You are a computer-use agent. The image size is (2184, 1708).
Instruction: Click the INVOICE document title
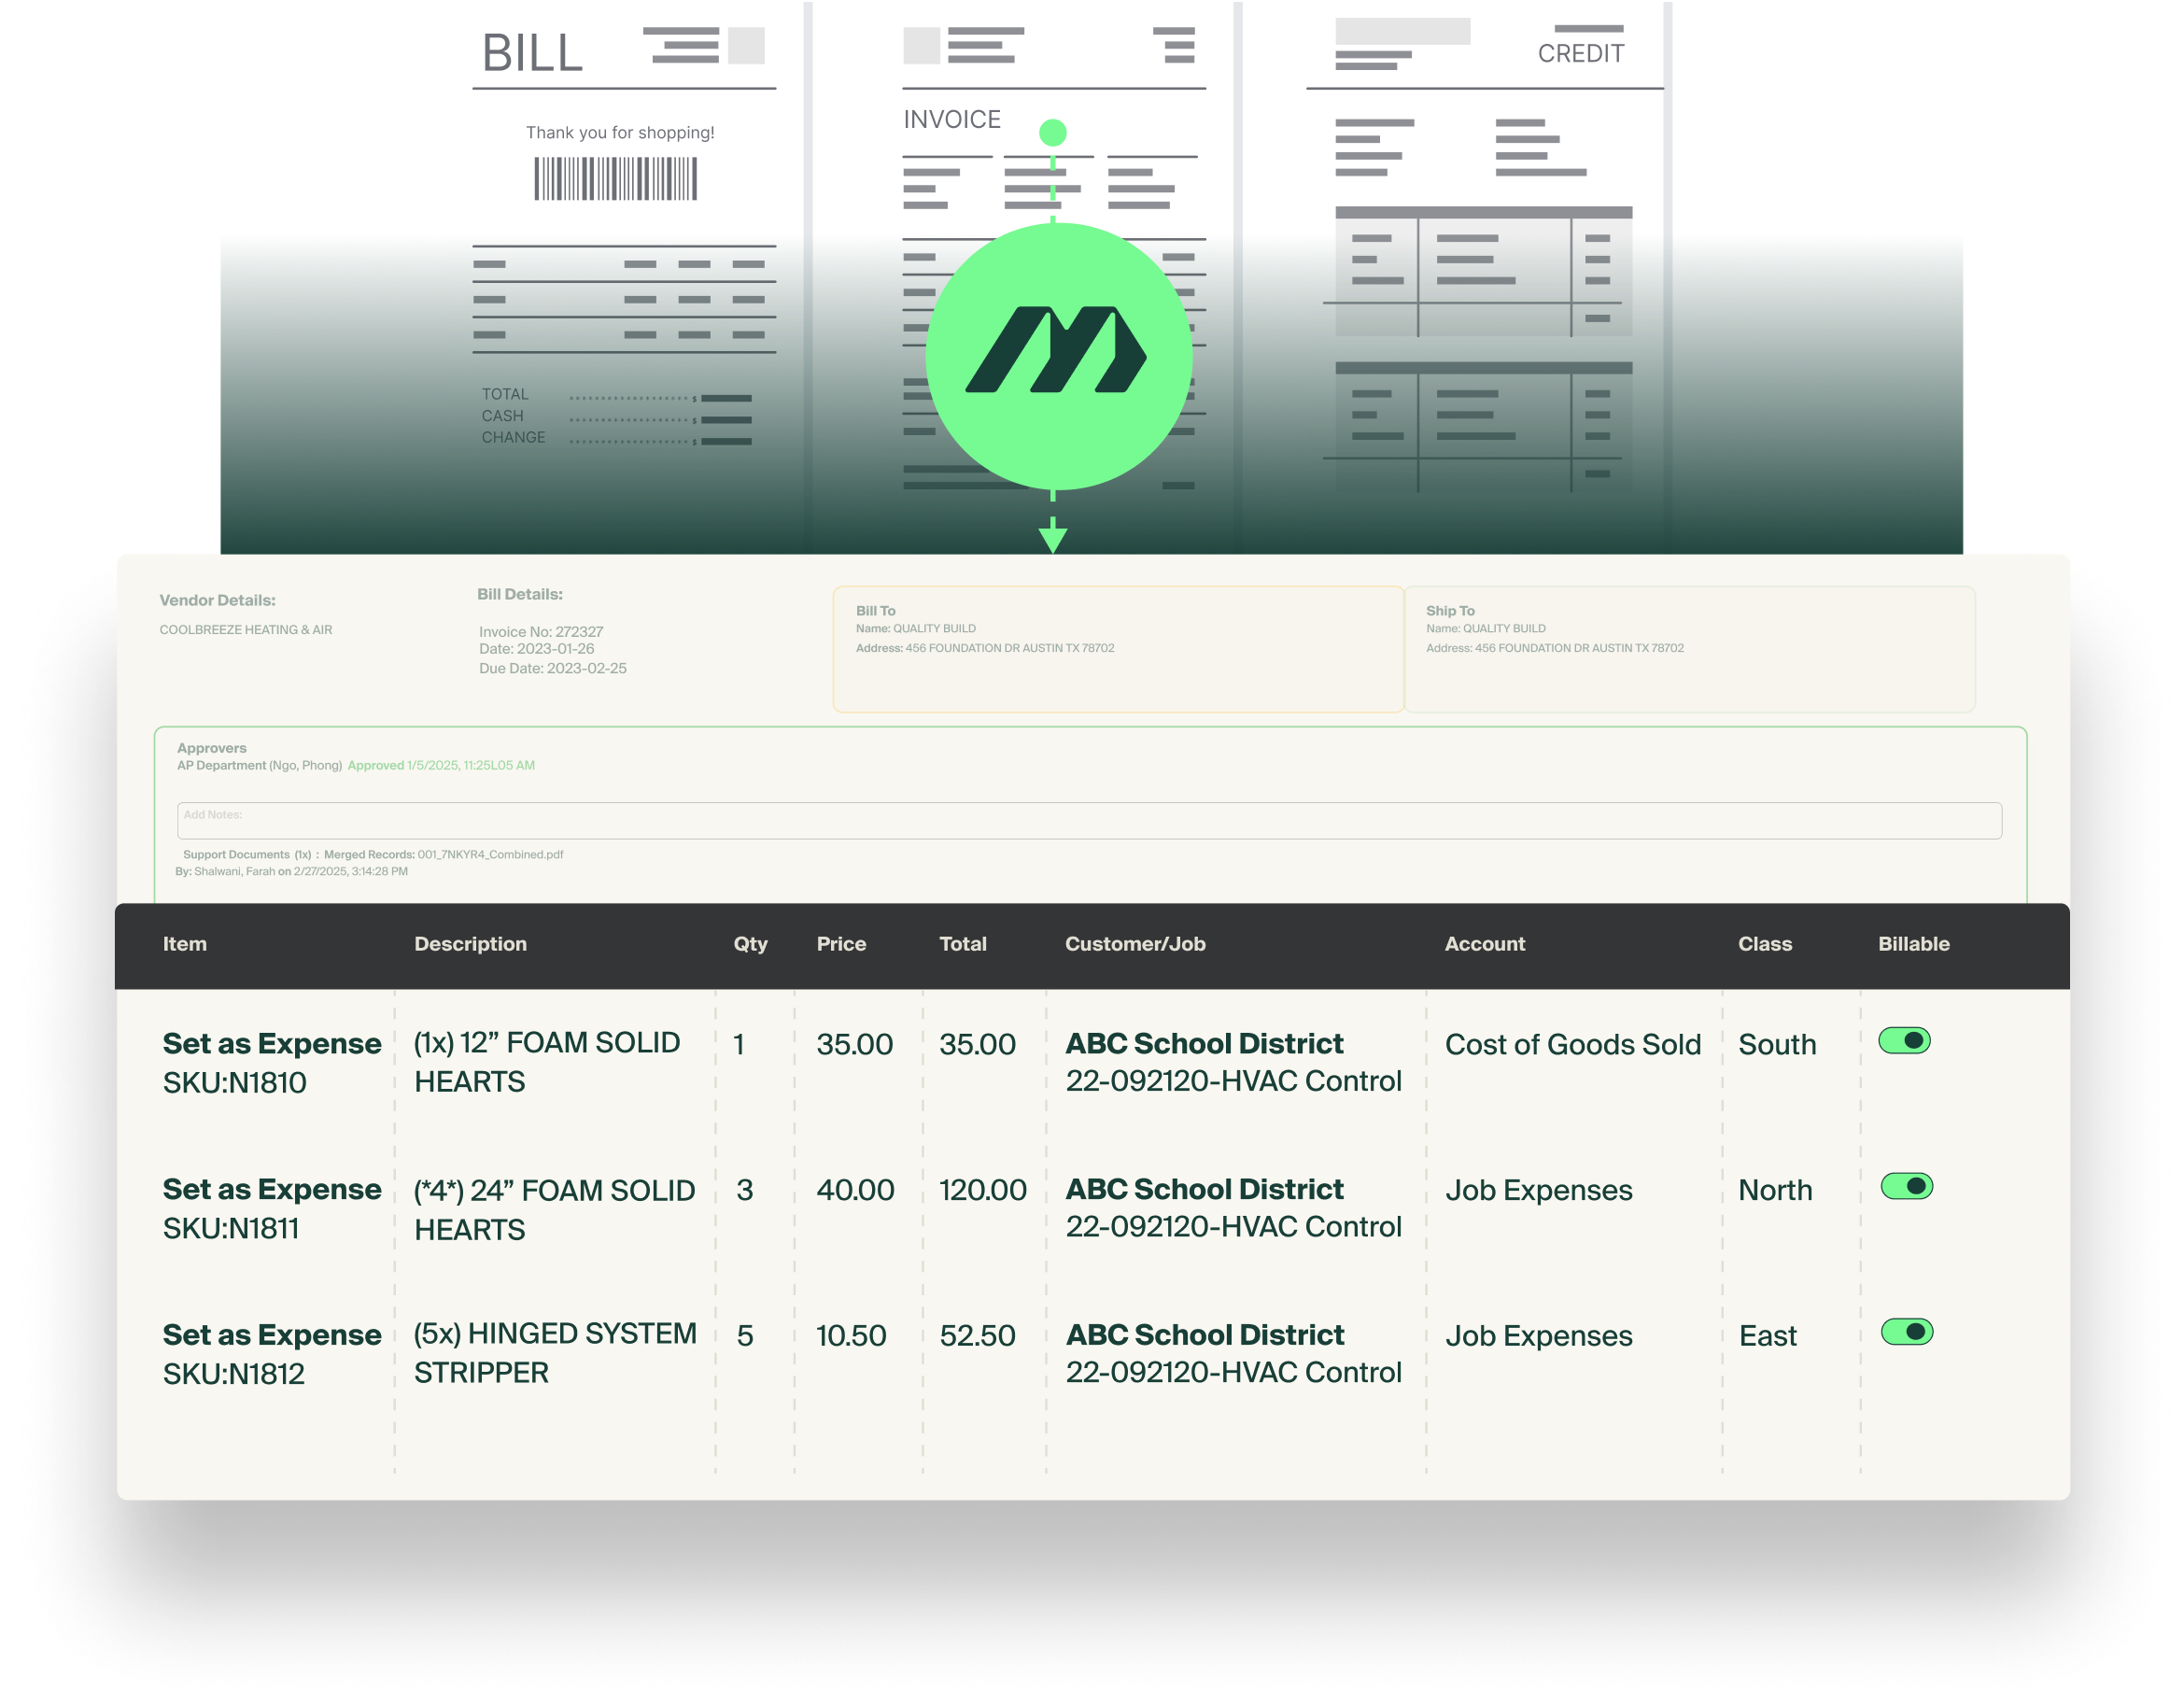click(952, 119)
